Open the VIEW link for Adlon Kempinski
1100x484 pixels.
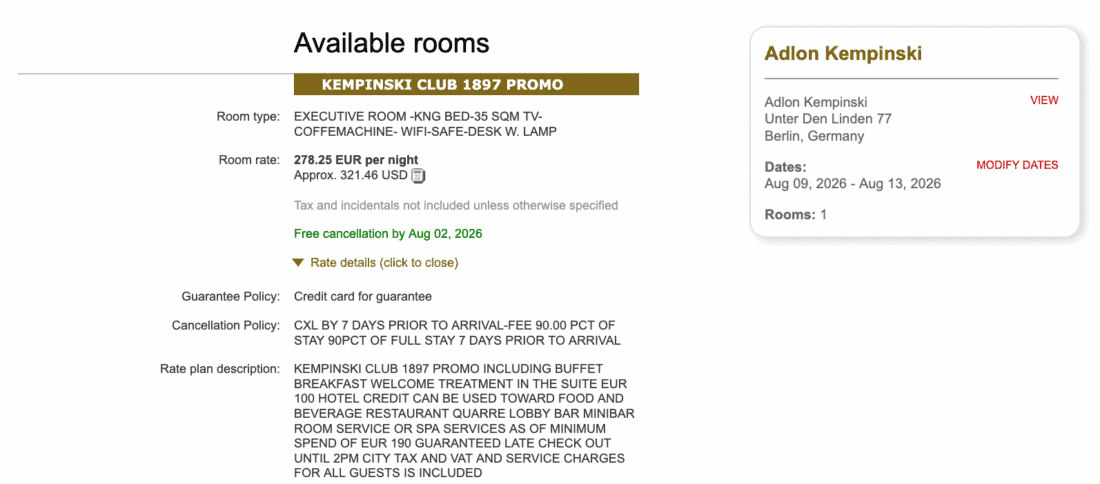(x=1044, y=100)
